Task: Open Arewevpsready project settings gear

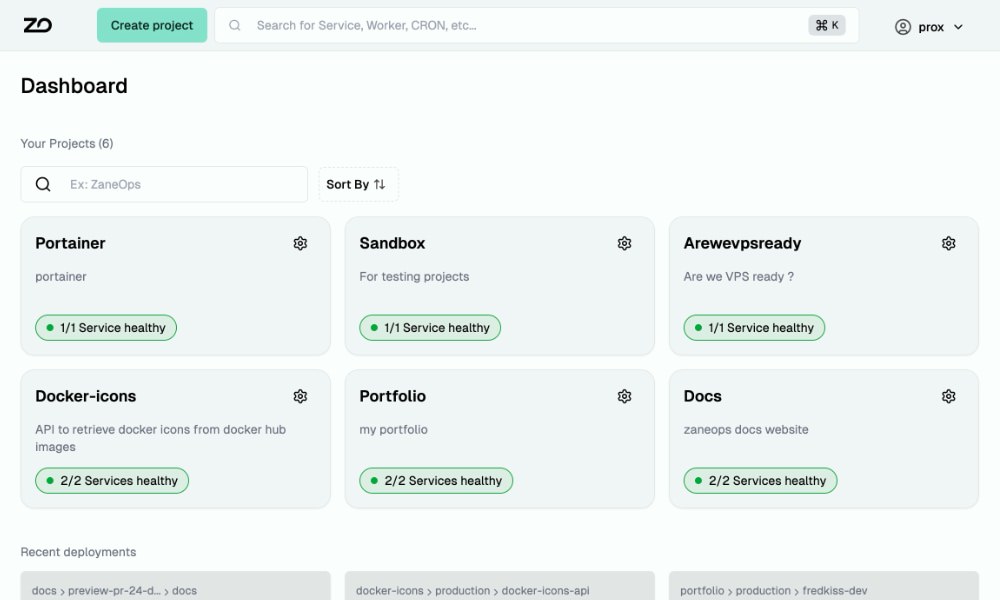Action: [x=948, y=243]
